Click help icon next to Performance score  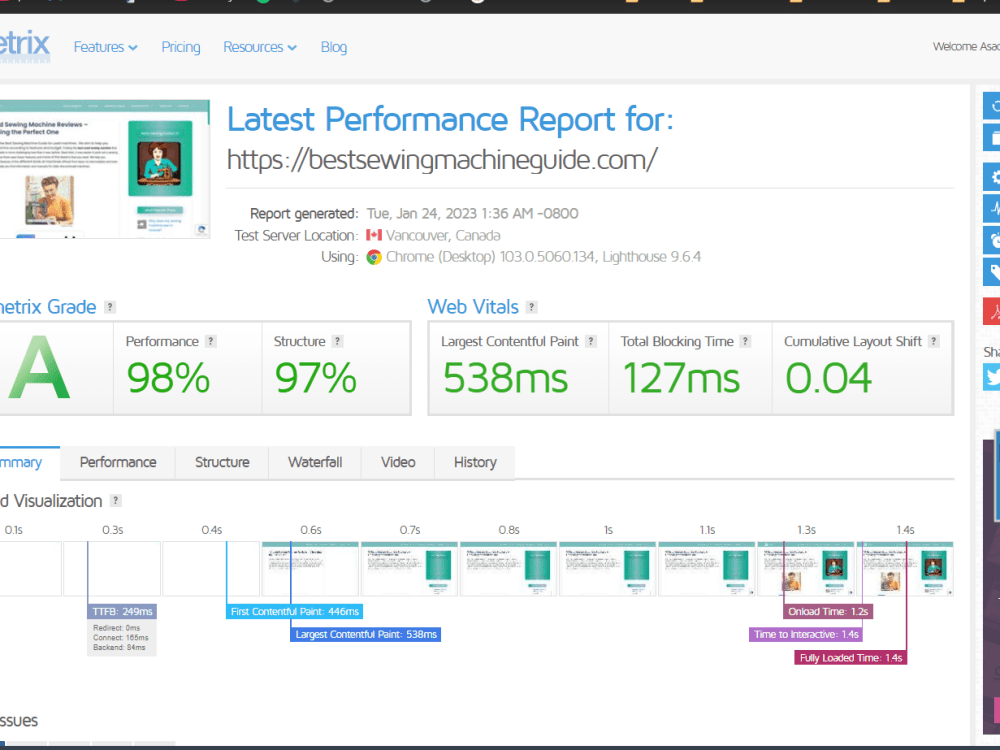pyautogui.click(x=210, y=341)
